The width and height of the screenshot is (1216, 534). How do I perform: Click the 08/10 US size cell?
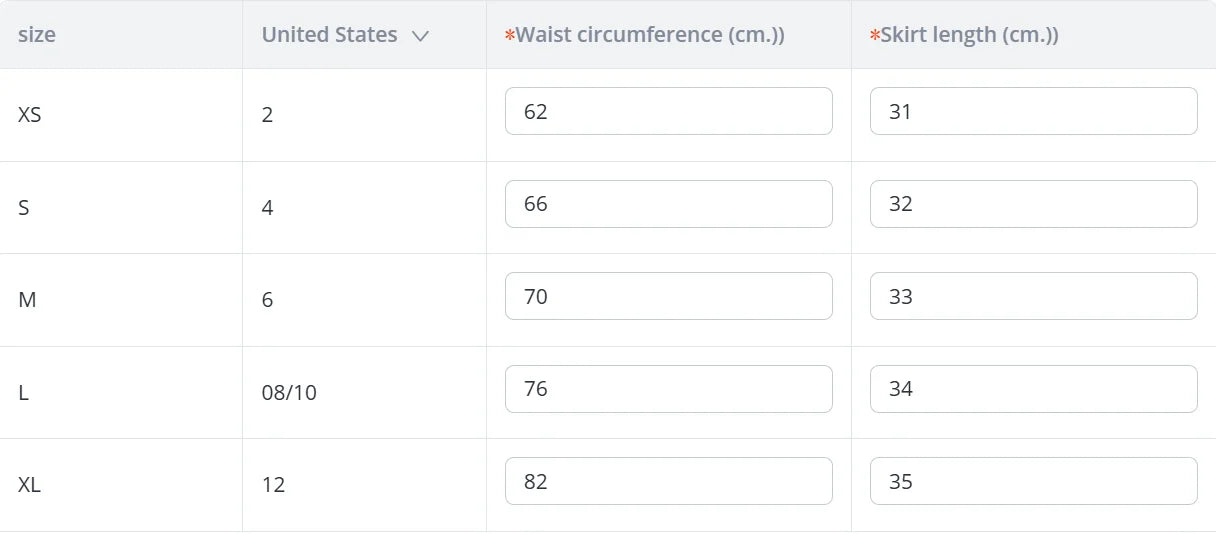click(x=289, y=393)
